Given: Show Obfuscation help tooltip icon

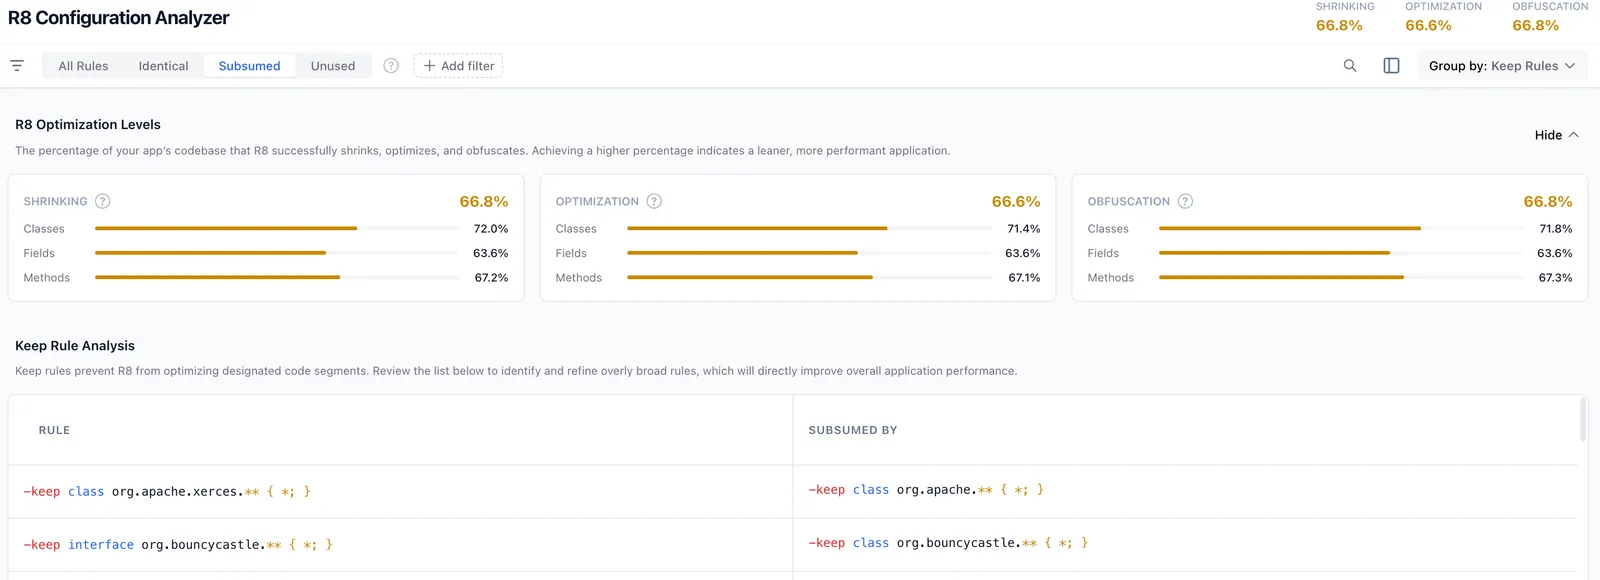Looking at the screenshot, I should 1185,201.
